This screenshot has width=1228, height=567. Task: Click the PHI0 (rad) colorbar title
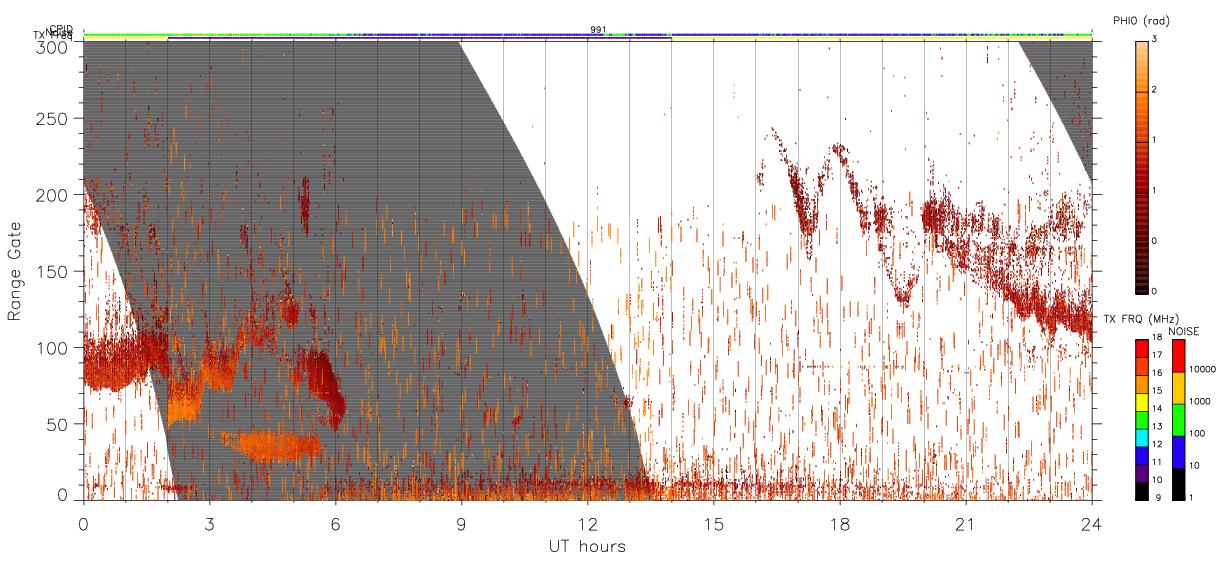tap(1141, 20)
